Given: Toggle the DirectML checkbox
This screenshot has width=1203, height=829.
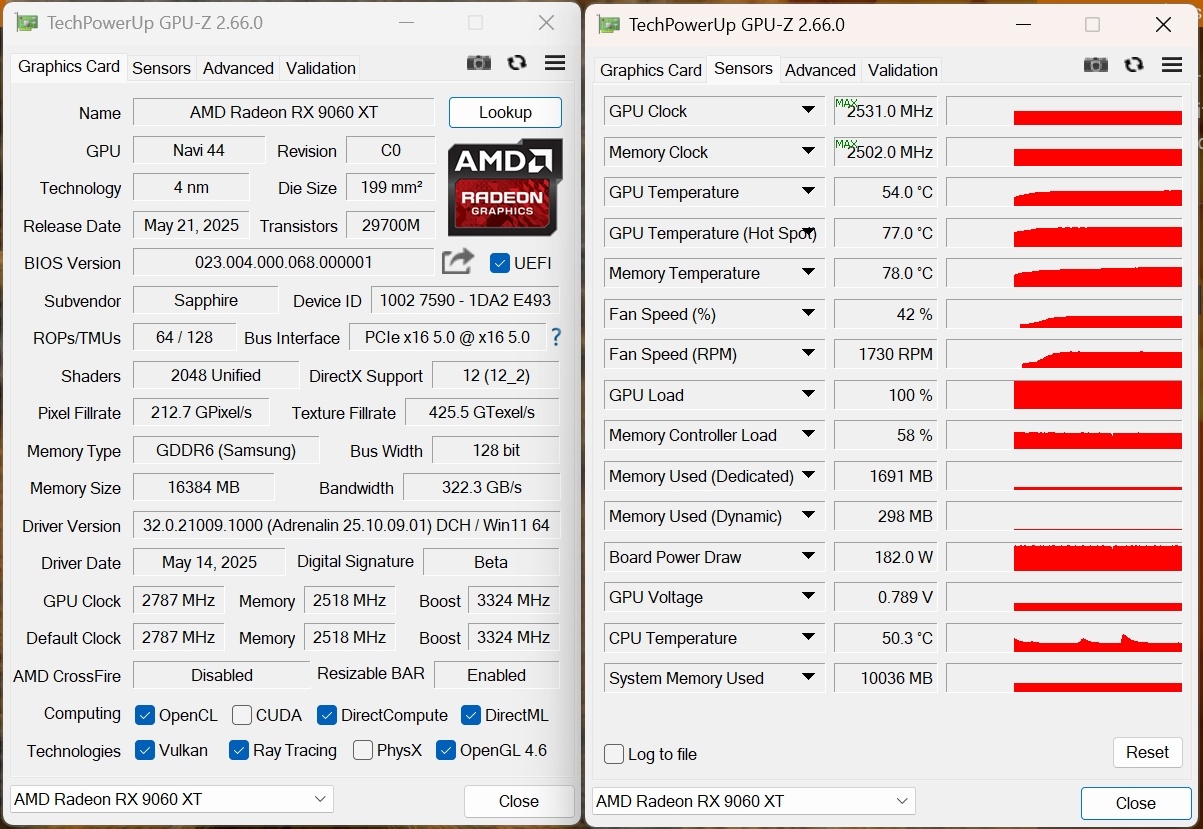Looking at the screenshot, I should point(471,715).
